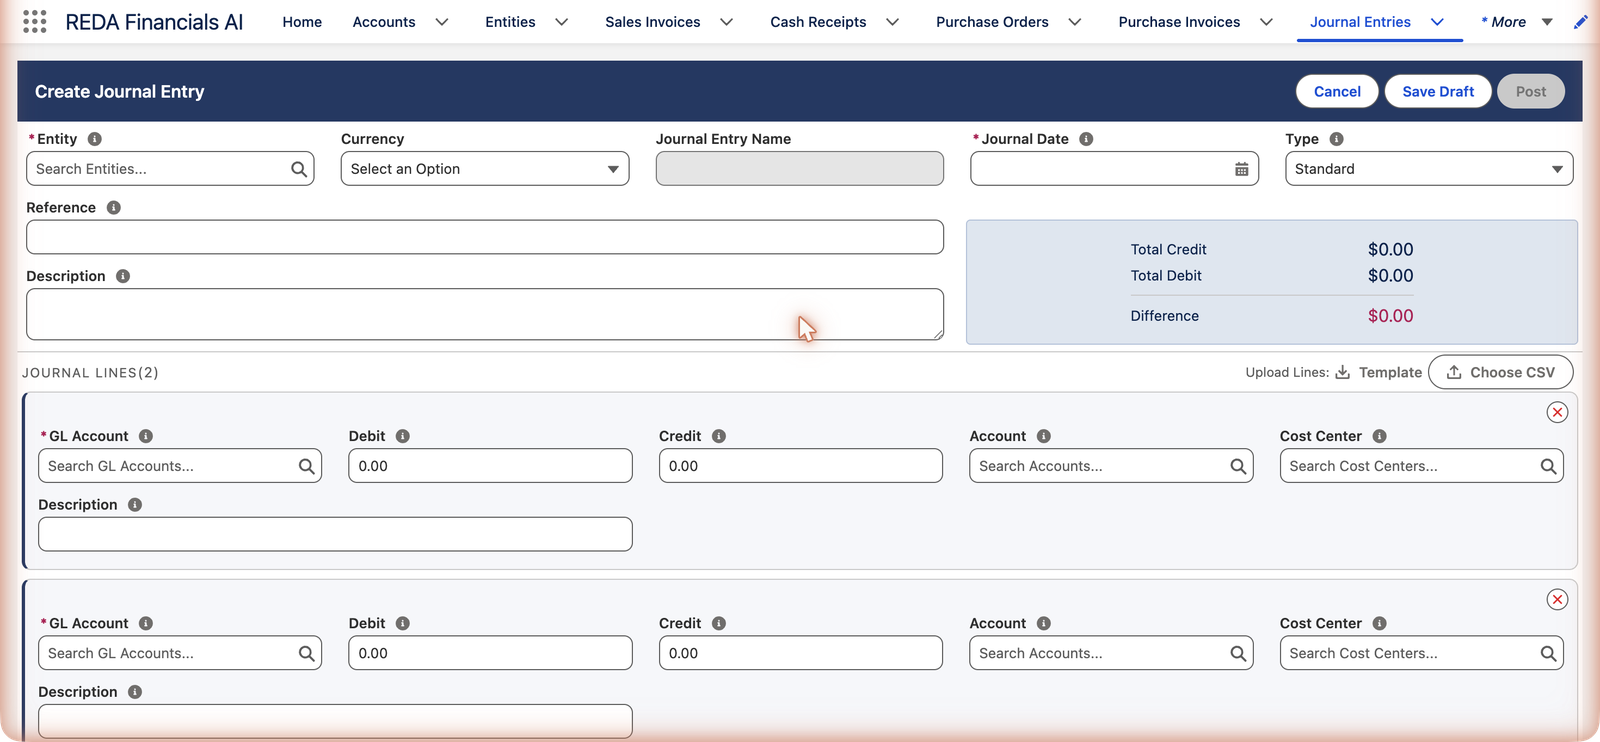Click info icon beside first line Credit
1600x742 pixels.
pos(719,436)
